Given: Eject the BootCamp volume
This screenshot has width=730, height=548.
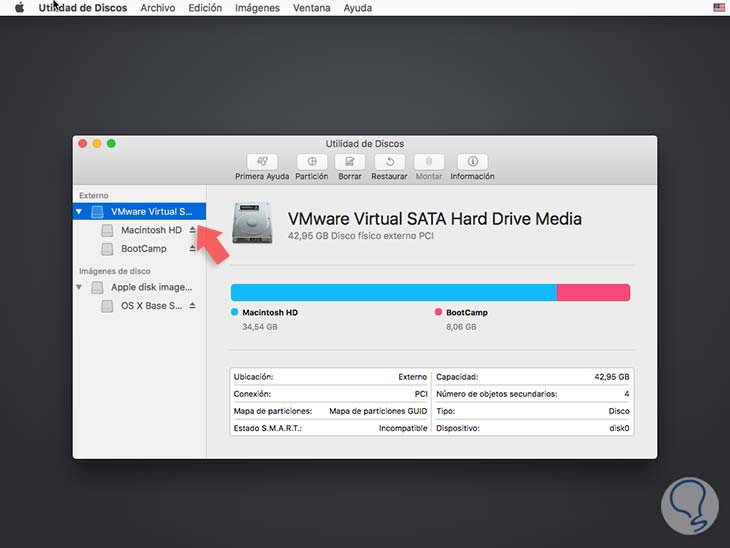Looking at the screenshot, I should point(192,249).
